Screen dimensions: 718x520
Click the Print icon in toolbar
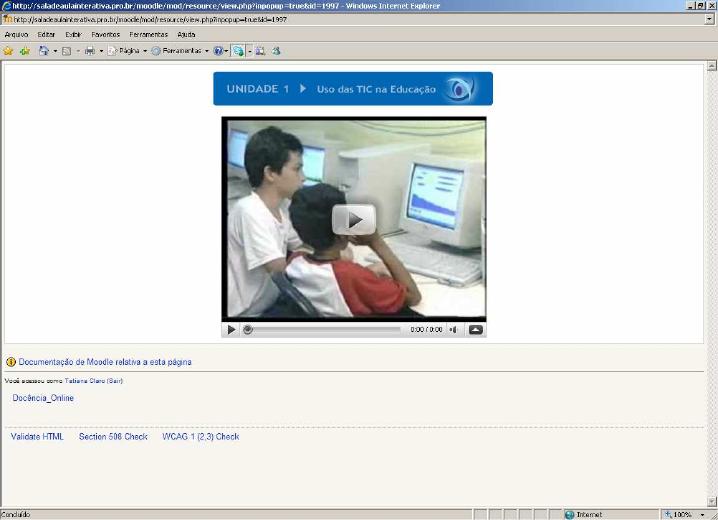89,50
